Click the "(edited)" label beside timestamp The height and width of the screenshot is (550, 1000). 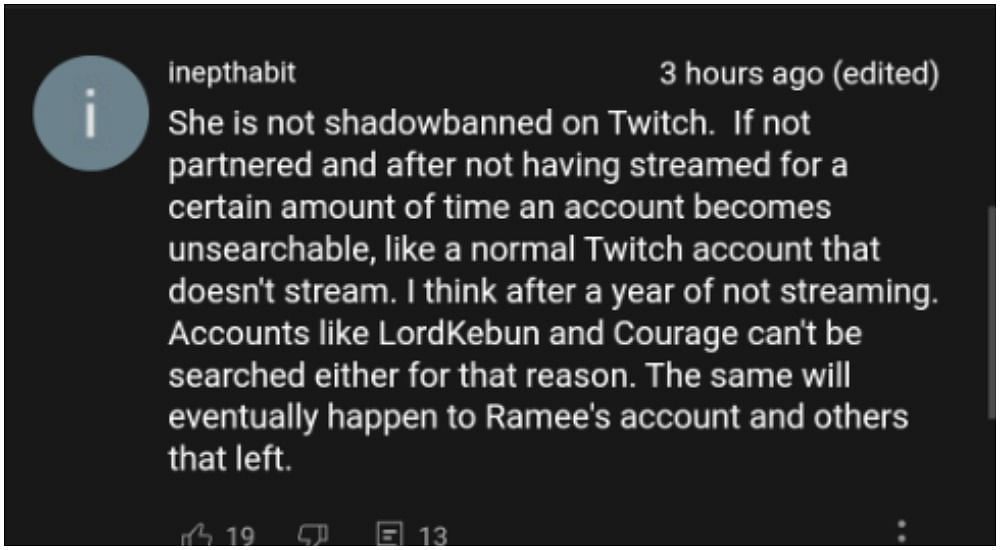point(887,73)
